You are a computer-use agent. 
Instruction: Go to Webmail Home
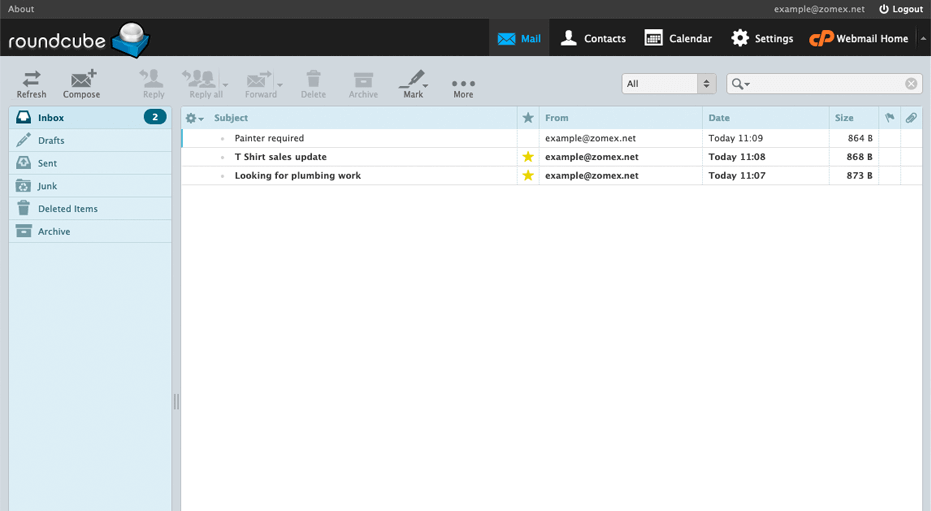[x=859, y=39]
